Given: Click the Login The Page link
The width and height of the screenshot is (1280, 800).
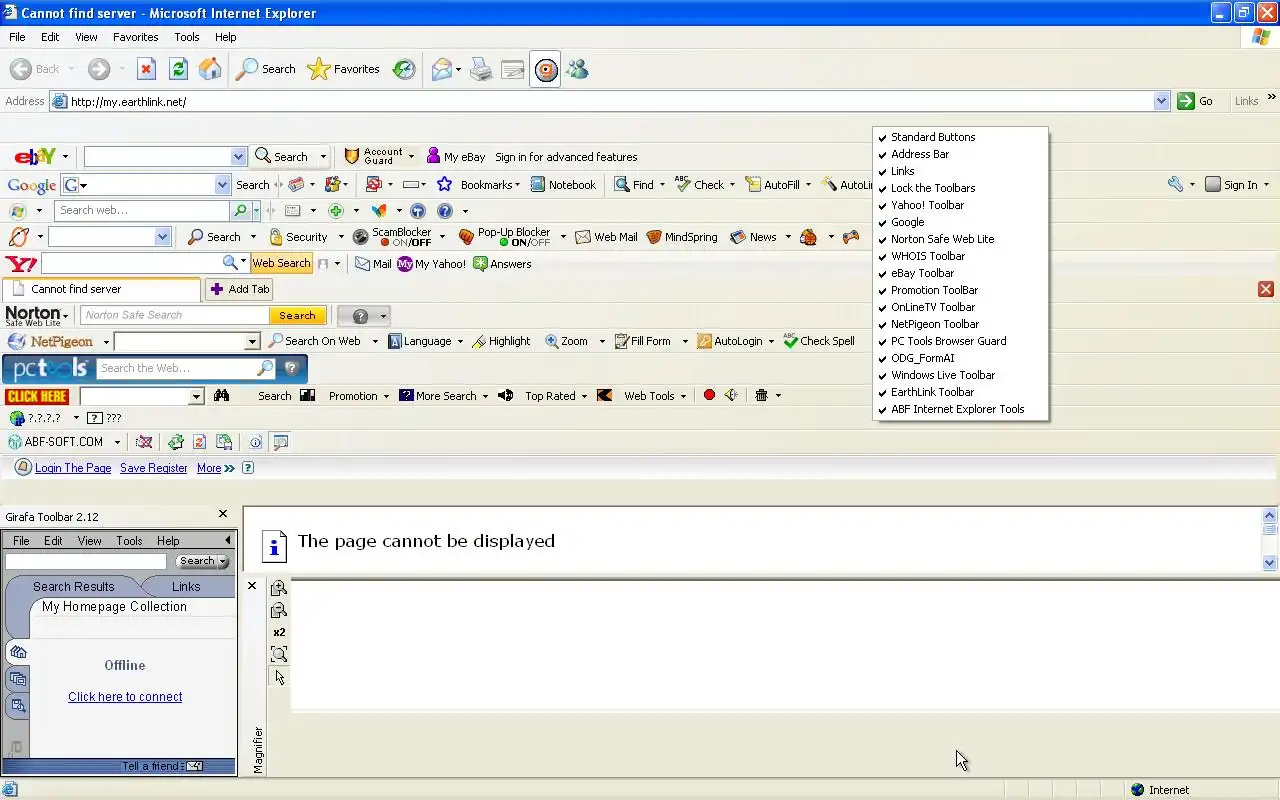Looking at the screenshot, I should pos(73,468).
